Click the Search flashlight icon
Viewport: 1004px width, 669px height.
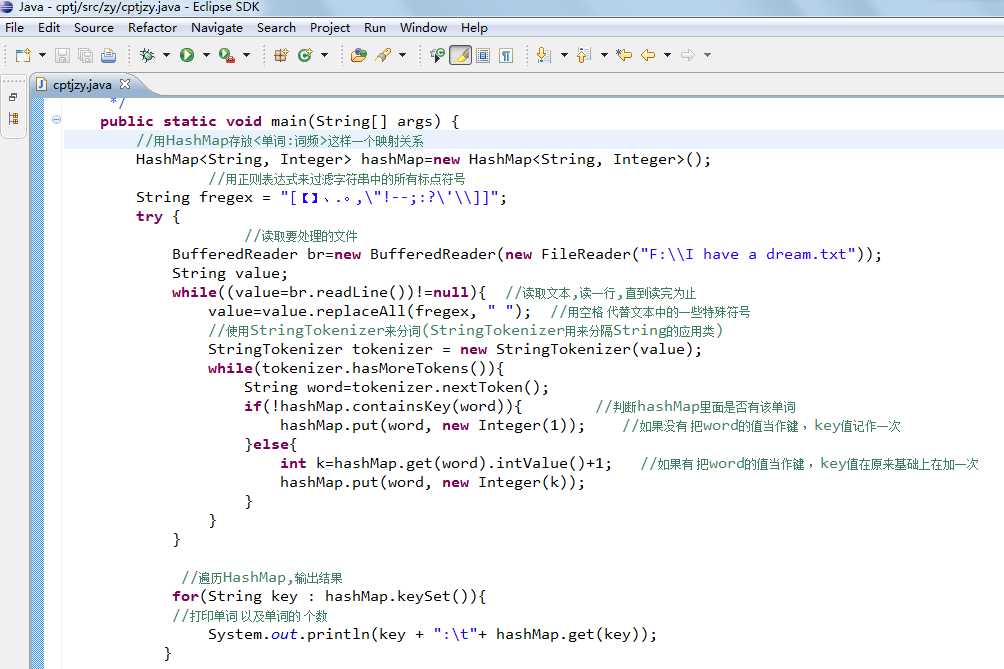(383, 56)
